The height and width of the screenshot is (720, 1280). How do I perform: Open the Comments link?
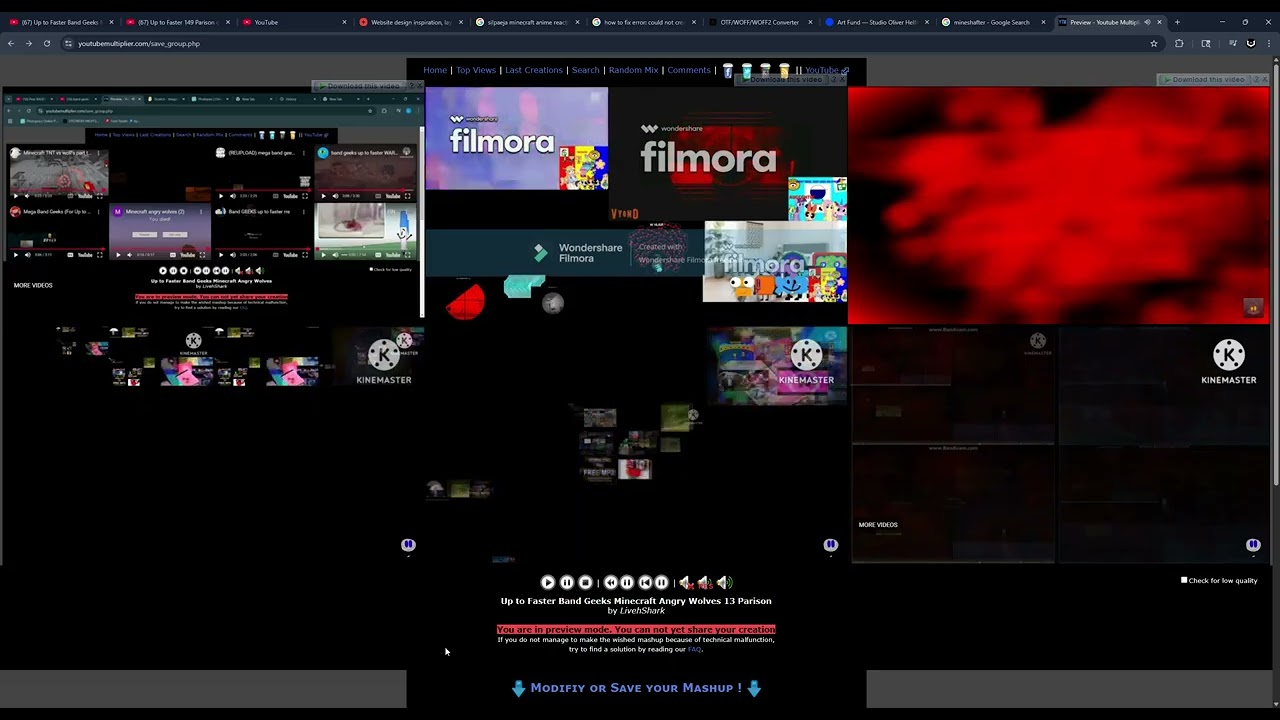[x=689, y=70]
